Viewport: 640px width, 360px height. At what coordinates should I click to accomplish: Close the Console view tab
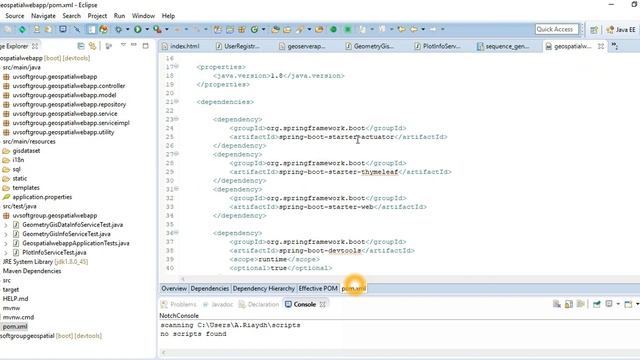322,304
